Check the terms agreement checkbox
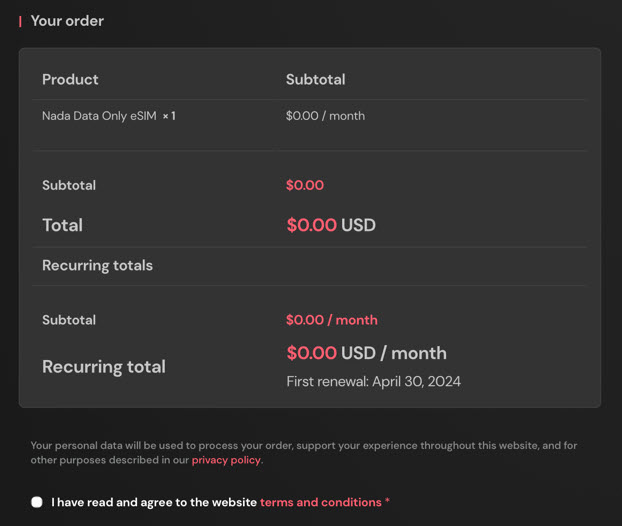This screenshot has height=526, width=622. click(37, 502)
